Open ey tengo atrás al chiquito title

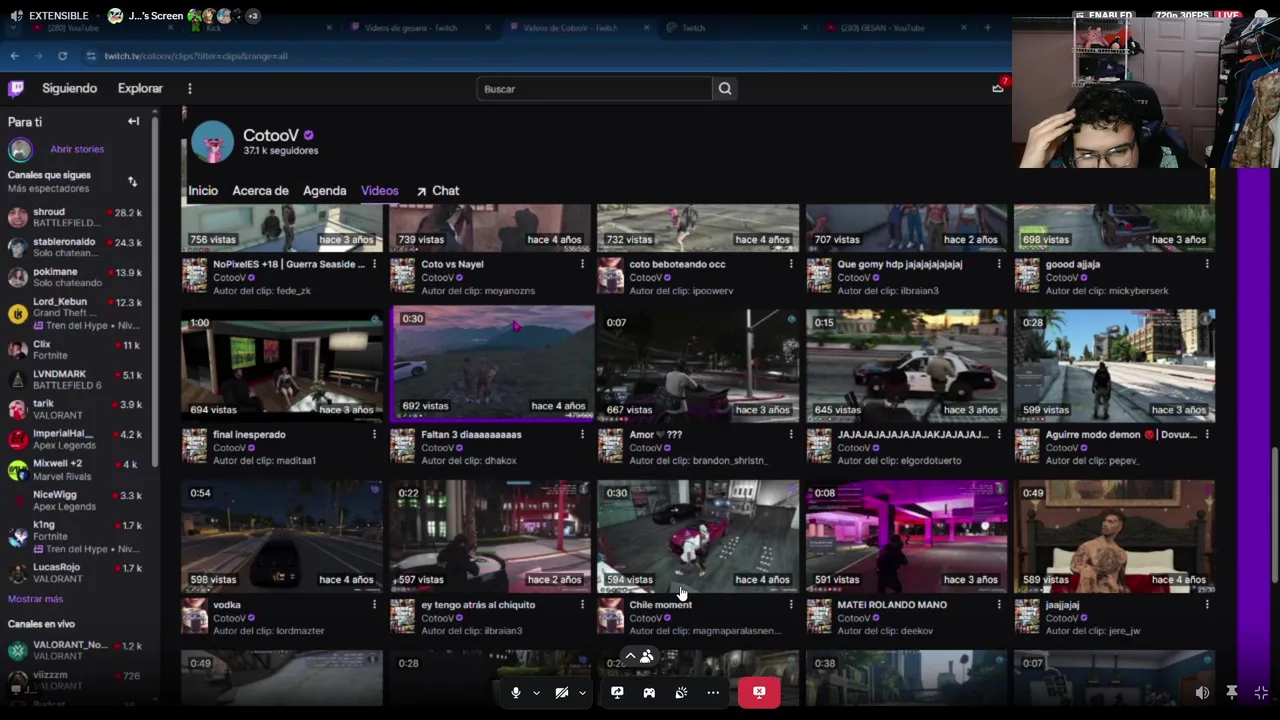(478, 604)
